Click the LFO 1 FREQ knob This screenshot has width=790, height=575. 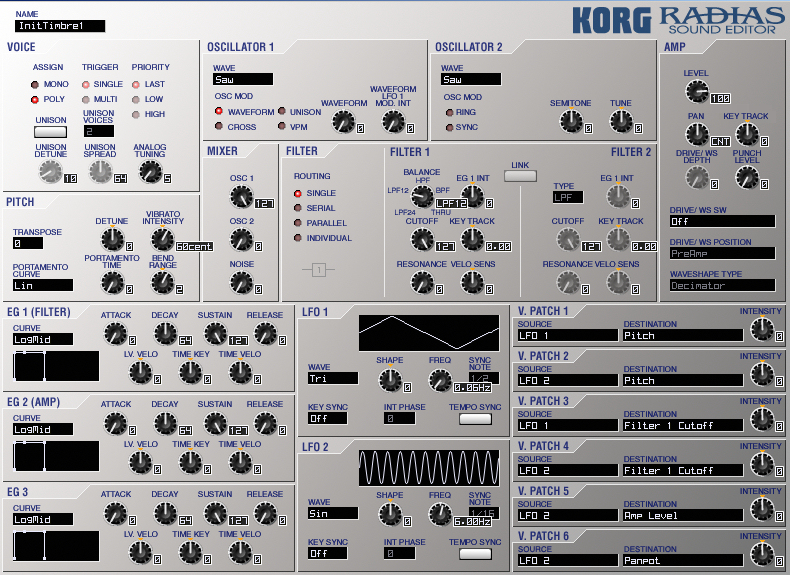440,380
